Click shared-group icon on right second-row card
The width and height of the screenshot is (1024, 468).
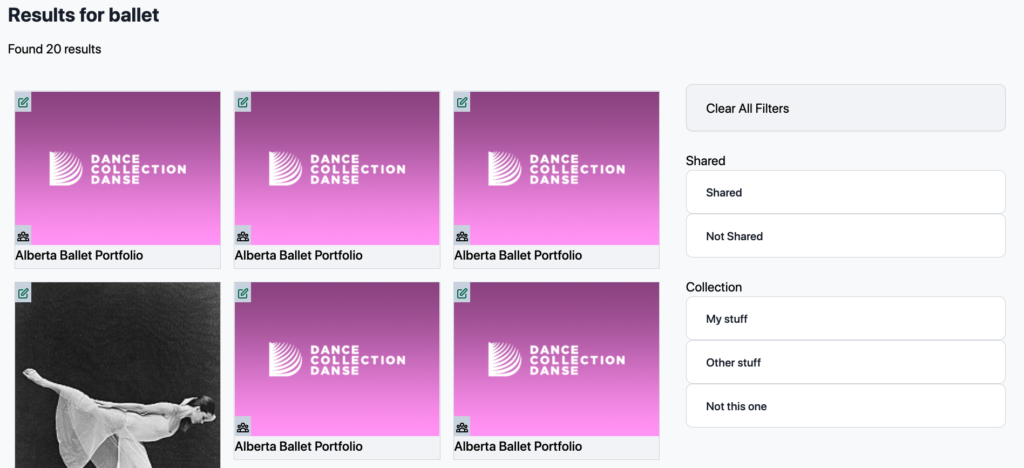click(462, 428)
